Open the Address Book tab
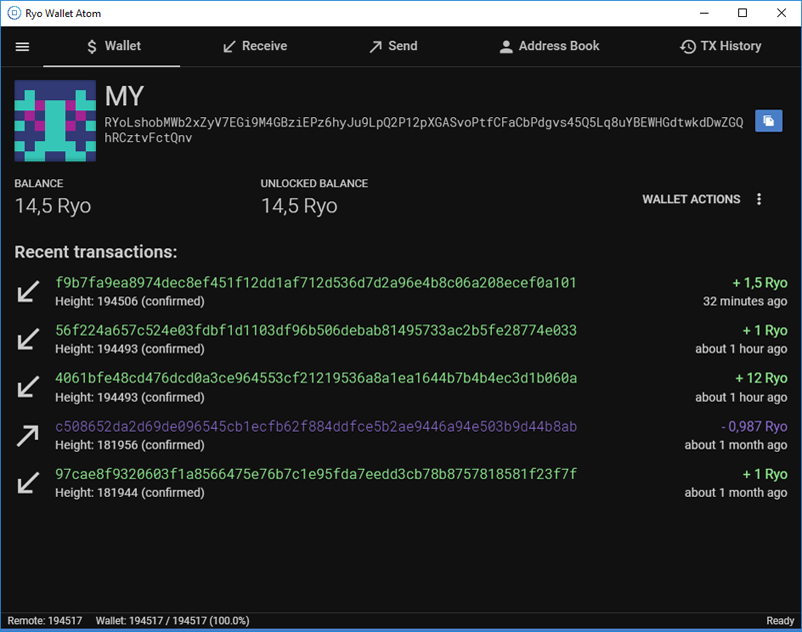 (x=549, y=47)
